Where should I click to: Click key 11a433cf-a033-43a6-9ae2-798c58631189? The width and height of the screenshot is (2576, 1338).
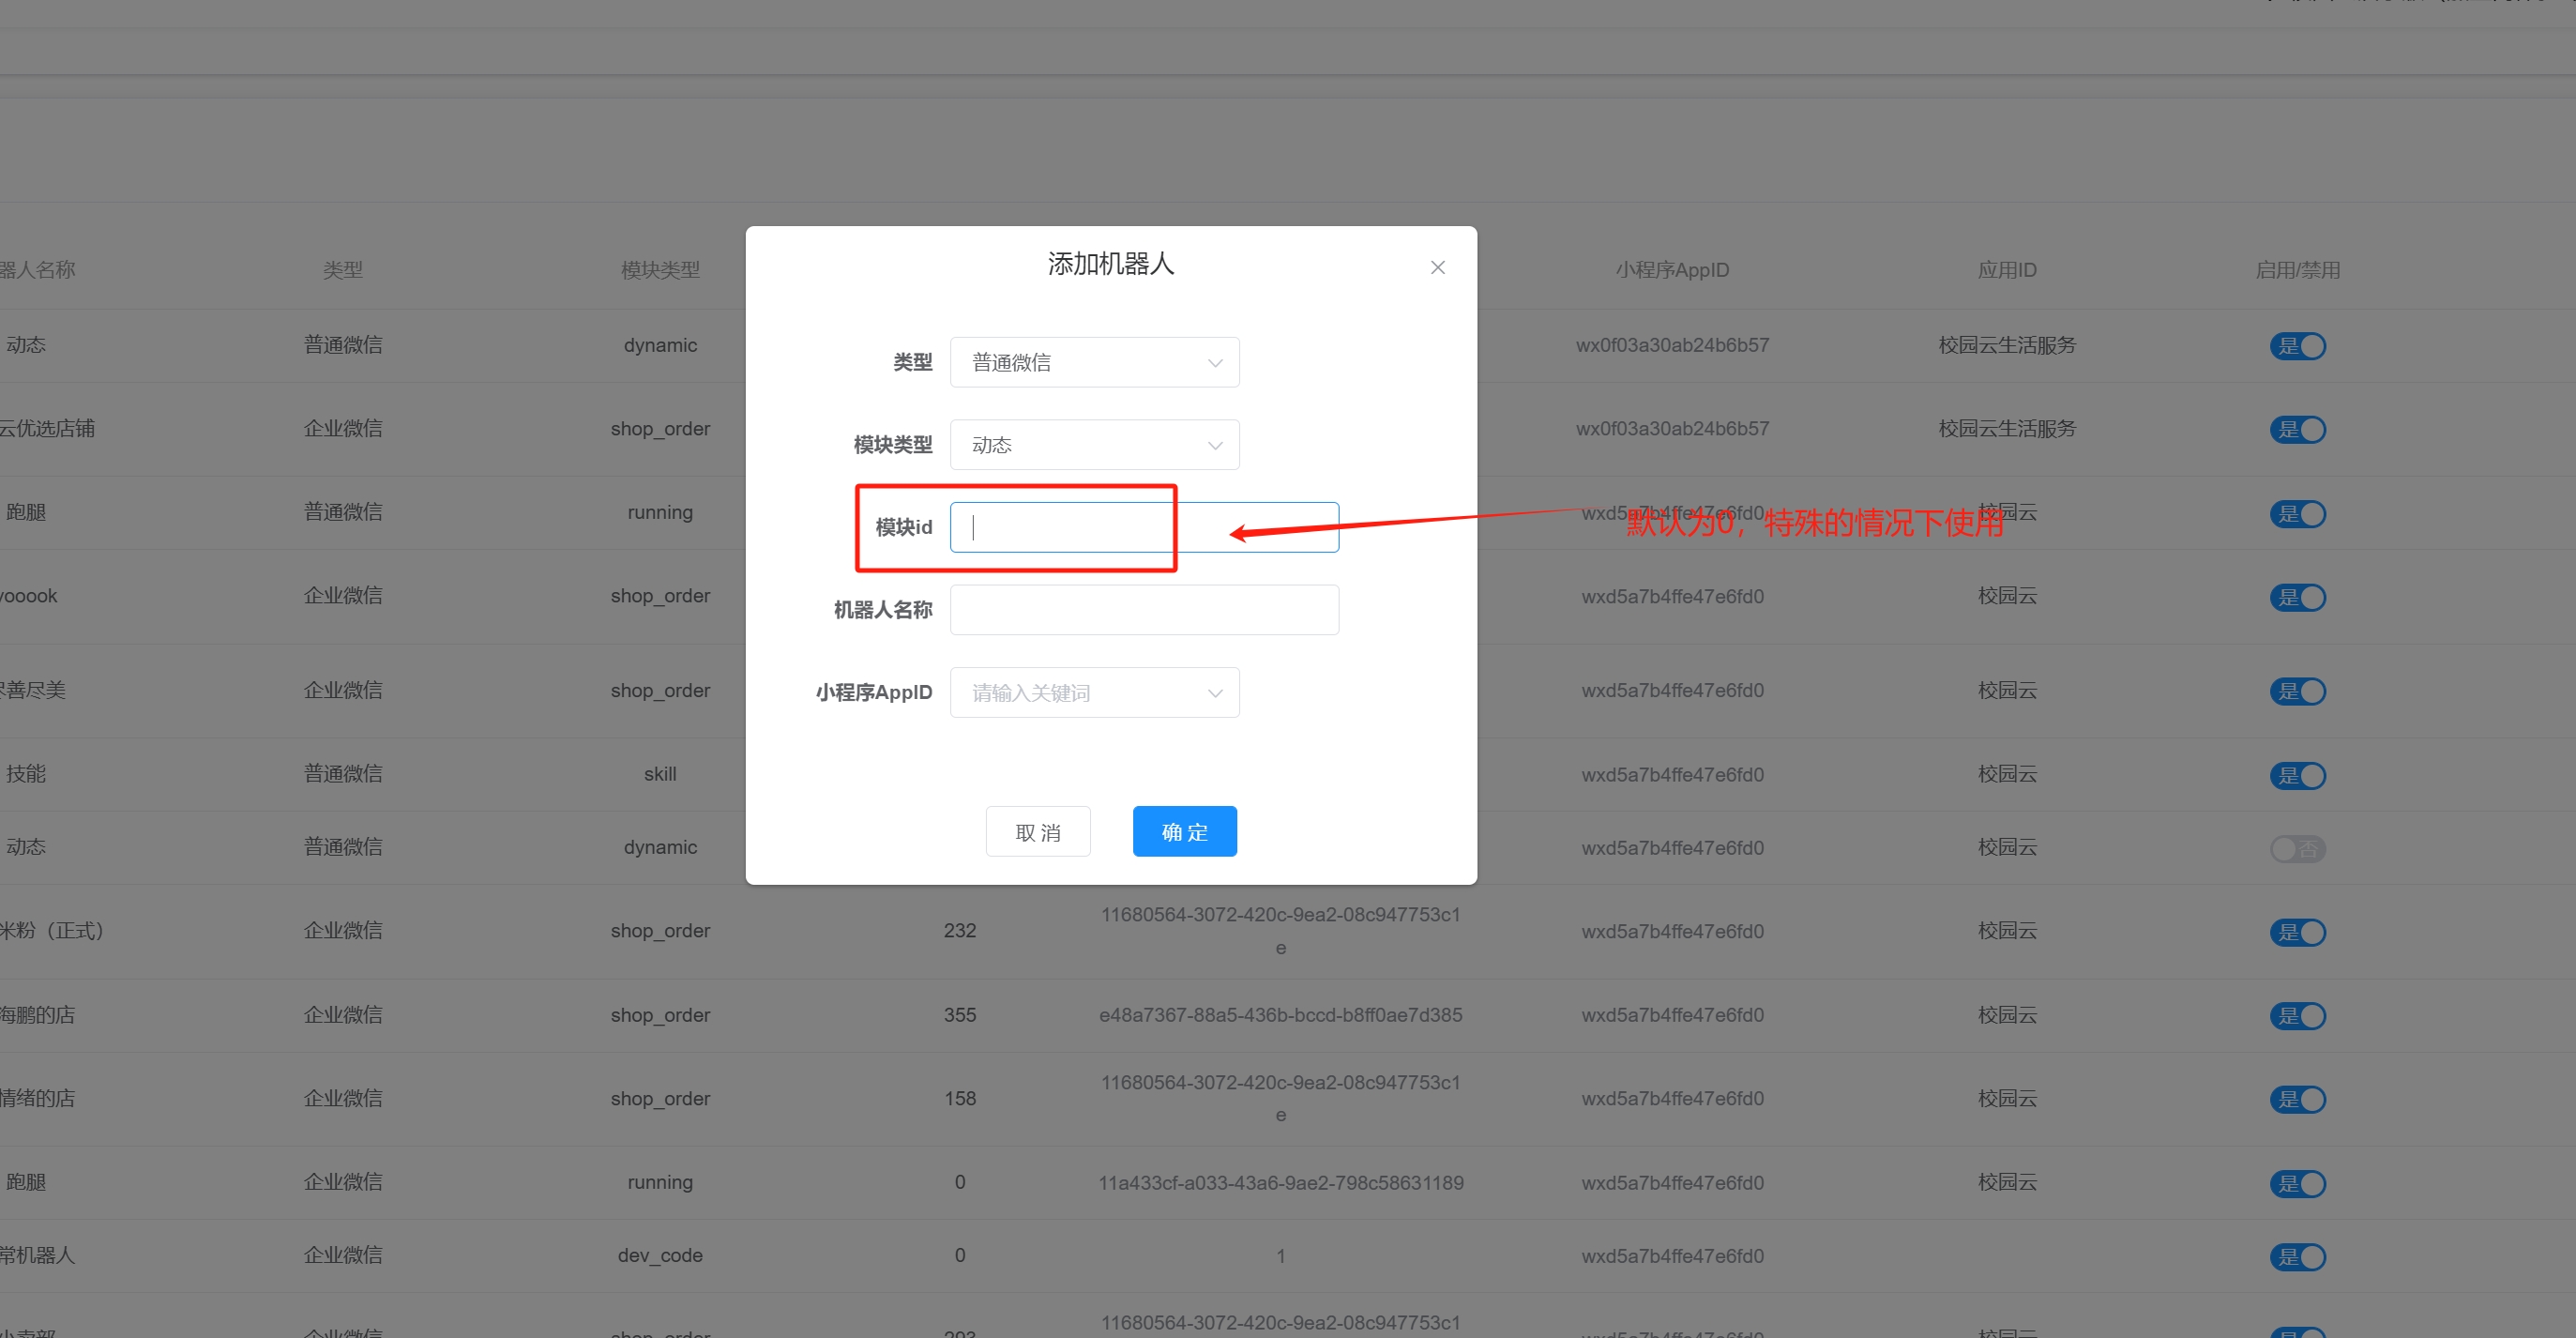pos(1280,1183)
